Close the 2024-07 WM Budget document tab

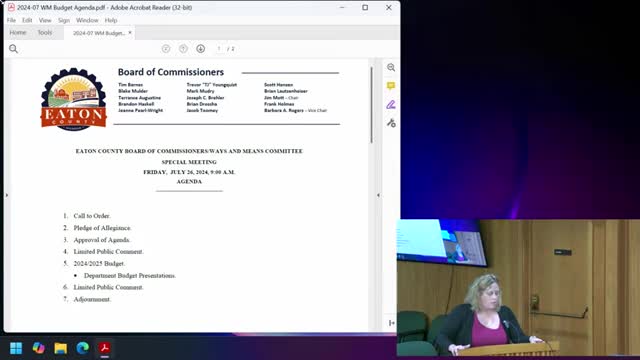pos(130,33)
